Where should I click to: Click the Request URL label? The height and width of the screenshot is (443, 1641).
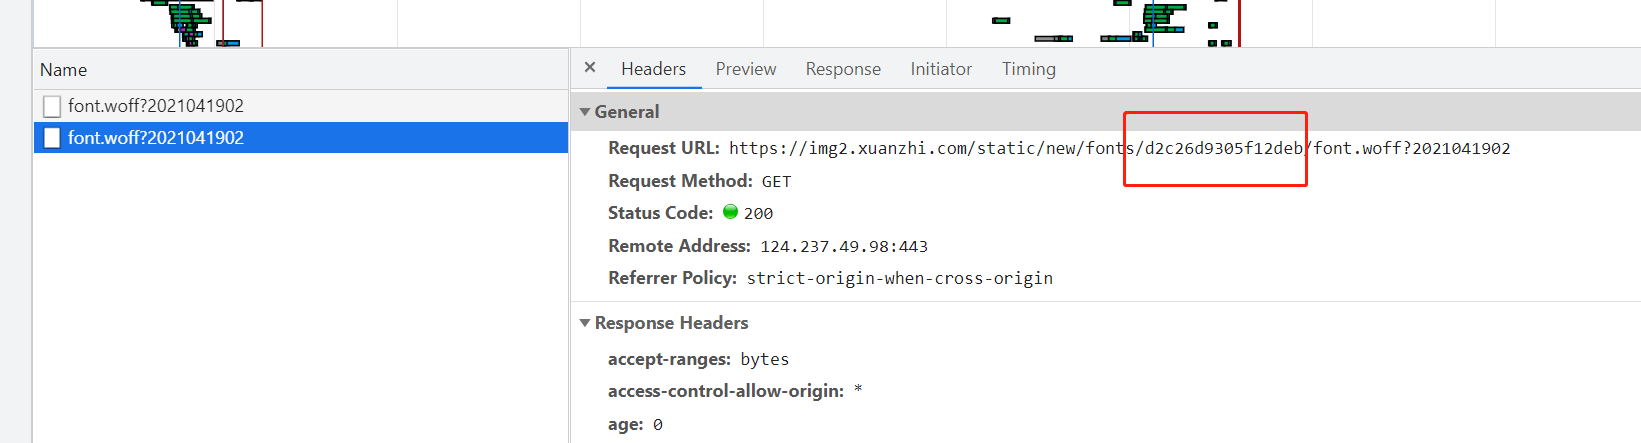(x=664, y=148)
